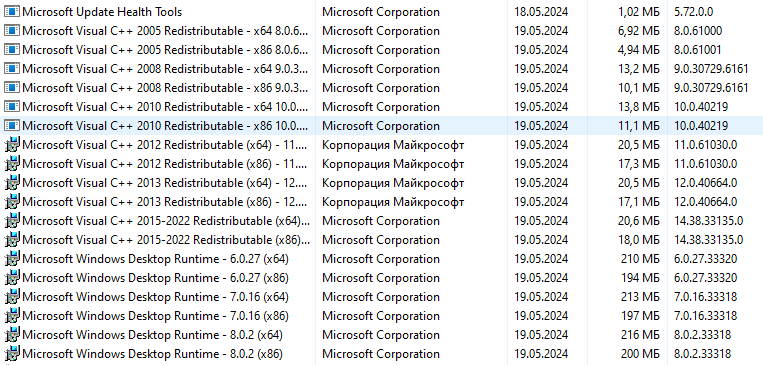Click size value 13,2 МБ
The width and height of the screenshot is (763, 365).
(x=639, y=69)
